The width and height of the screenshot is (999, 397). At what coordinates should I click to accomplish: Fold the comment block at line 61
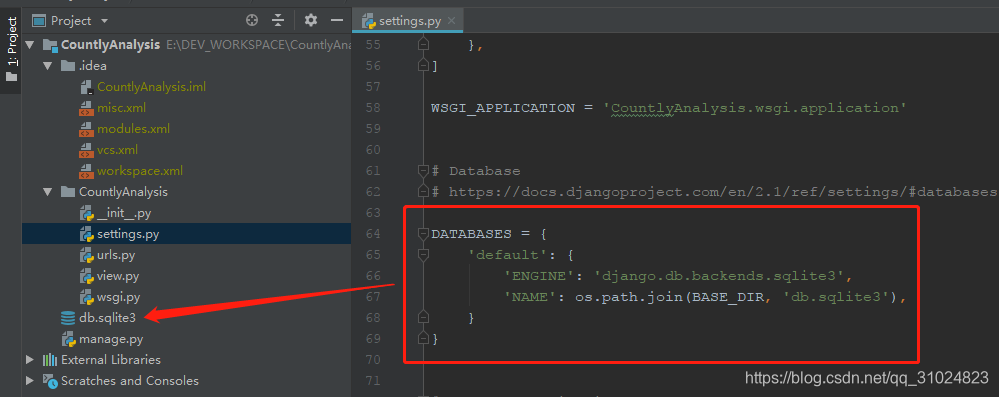point(423,171)
